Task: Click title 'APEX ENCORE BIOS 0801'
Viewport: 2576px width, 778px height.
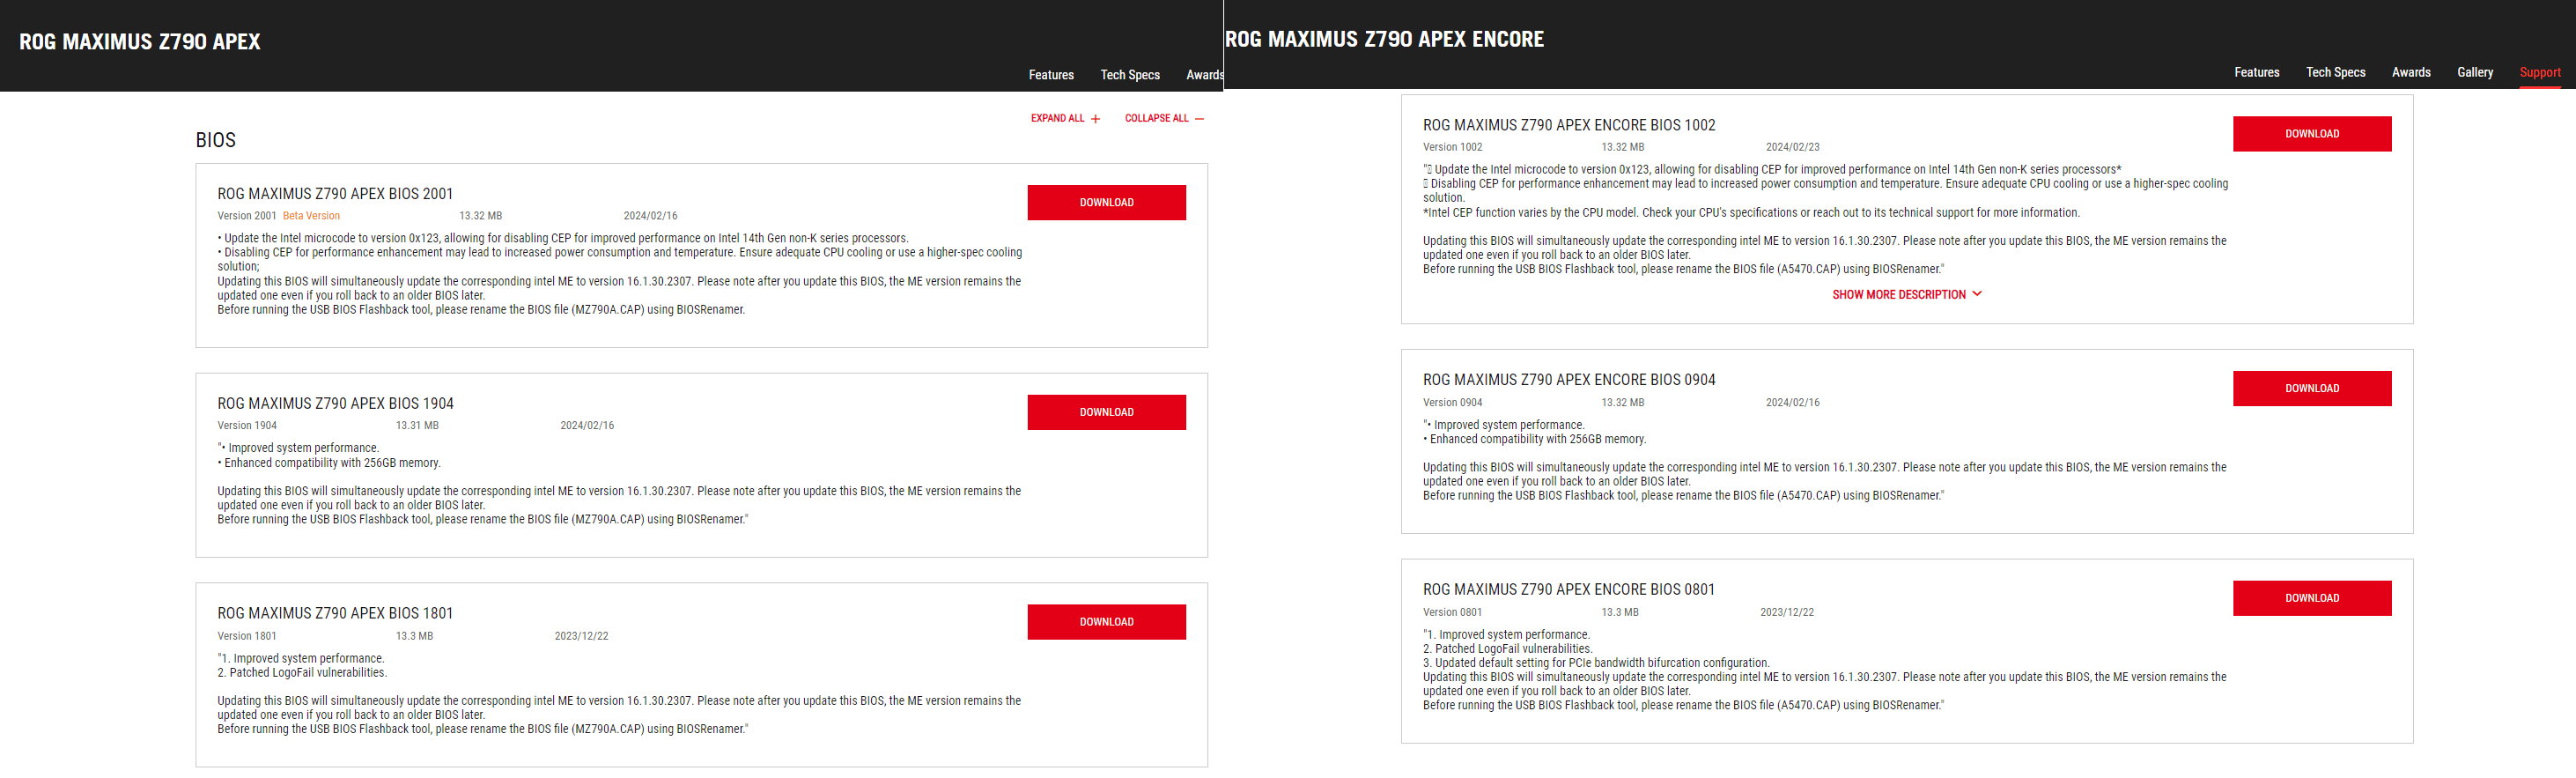Action: [x=1569, y=590]
